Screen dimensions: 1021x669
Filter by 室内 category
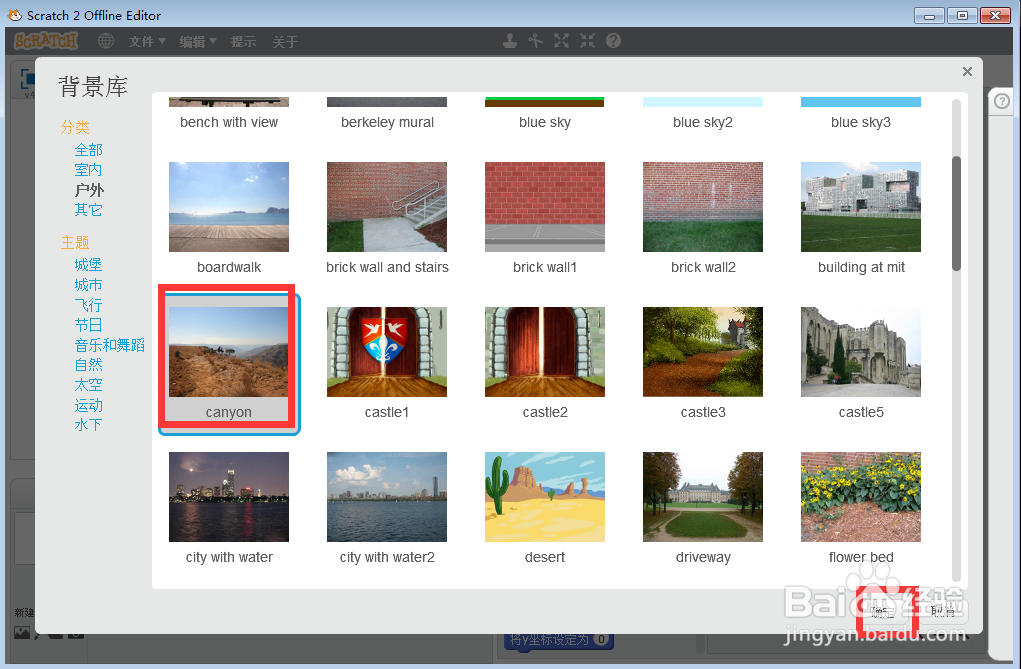pyautogui.click(x=89, y=170)
